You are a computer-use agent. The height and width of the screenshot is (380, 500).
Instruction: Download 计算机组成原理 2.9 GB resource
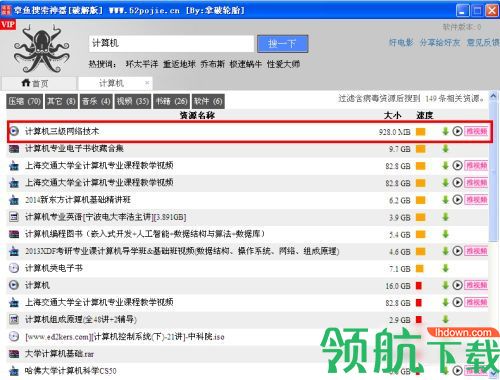tap(445, 319)
